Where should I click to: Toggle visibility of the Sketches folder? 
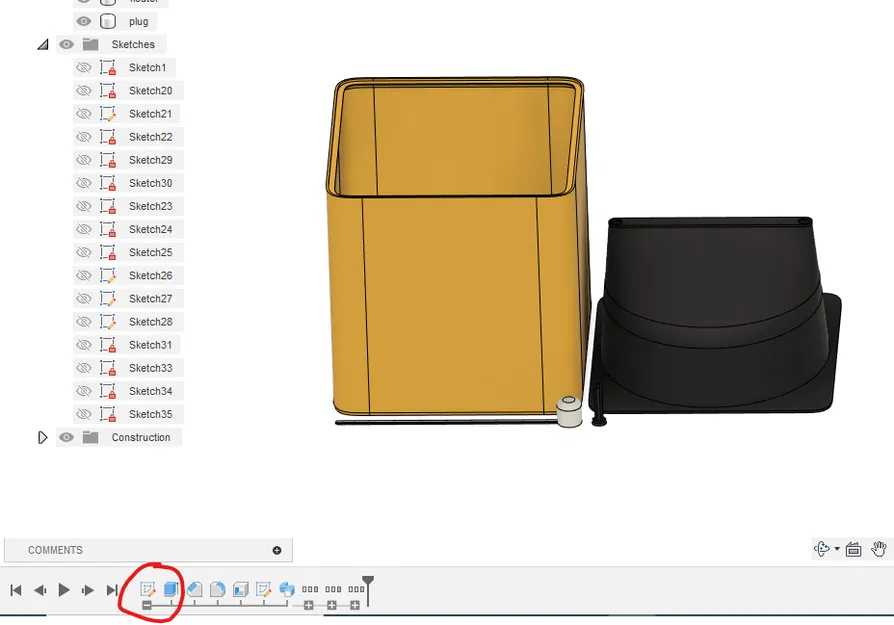point(66,44)
